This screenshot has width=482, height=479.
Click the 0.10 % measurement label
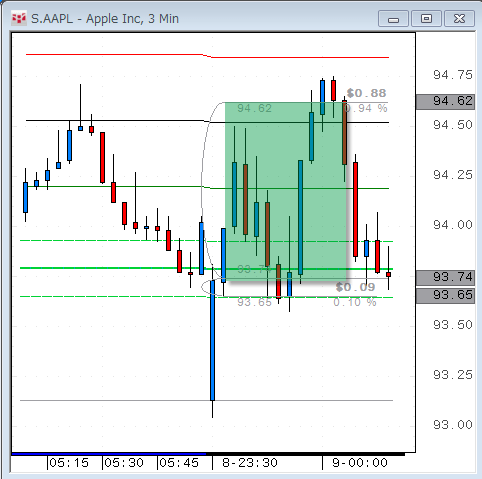pos(355,302)
